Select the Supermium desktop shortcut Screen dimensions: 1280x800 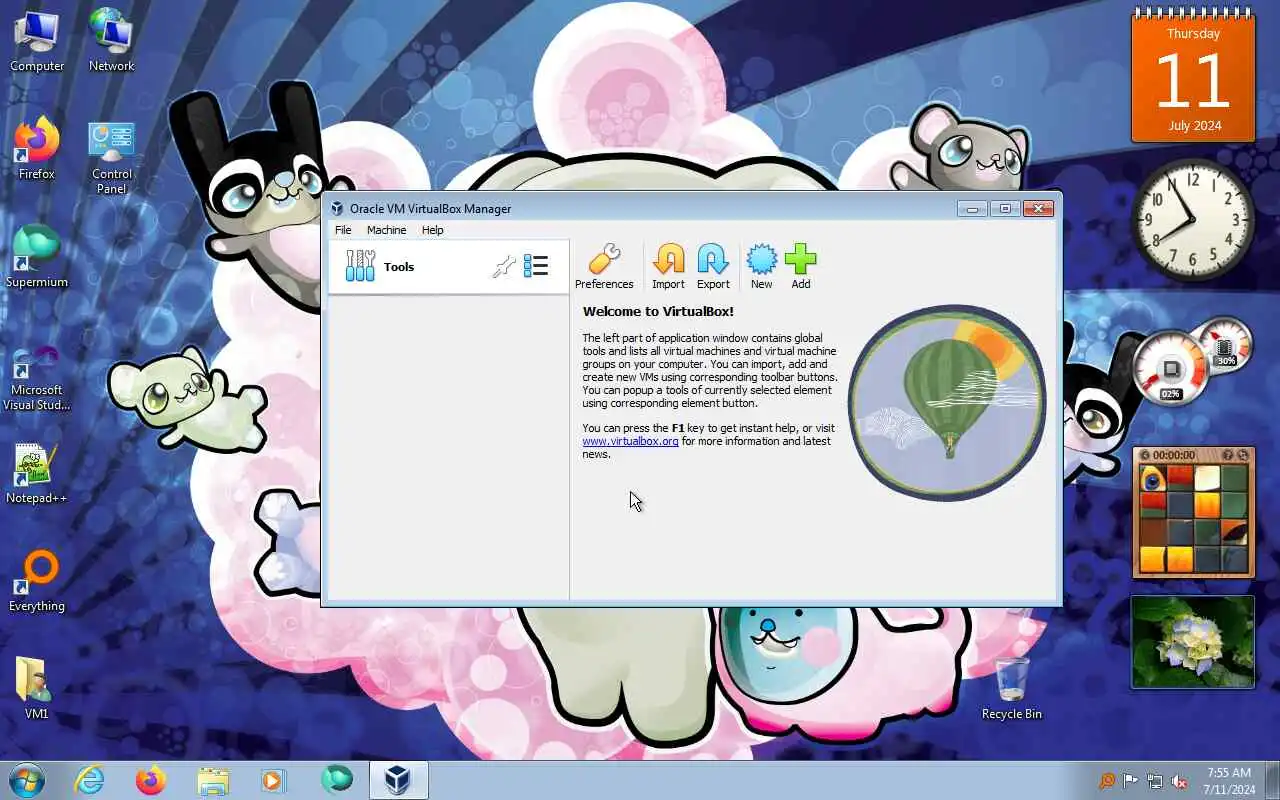click(37, 257)
